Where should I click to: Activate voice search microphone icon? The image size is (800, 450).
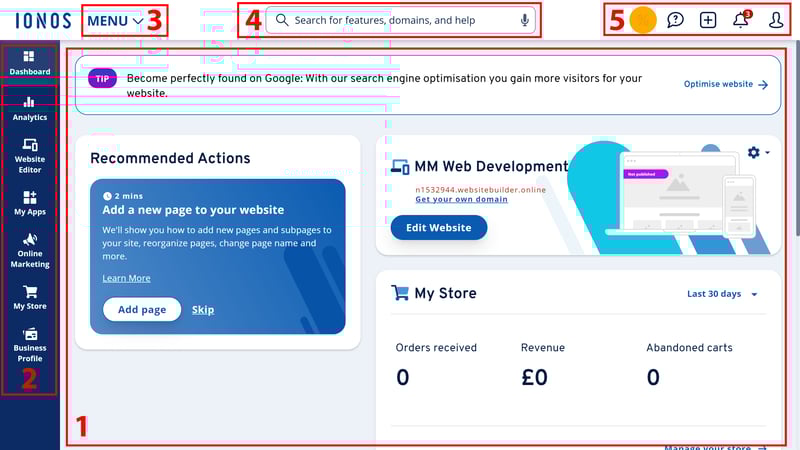click(x=524, y=20)
